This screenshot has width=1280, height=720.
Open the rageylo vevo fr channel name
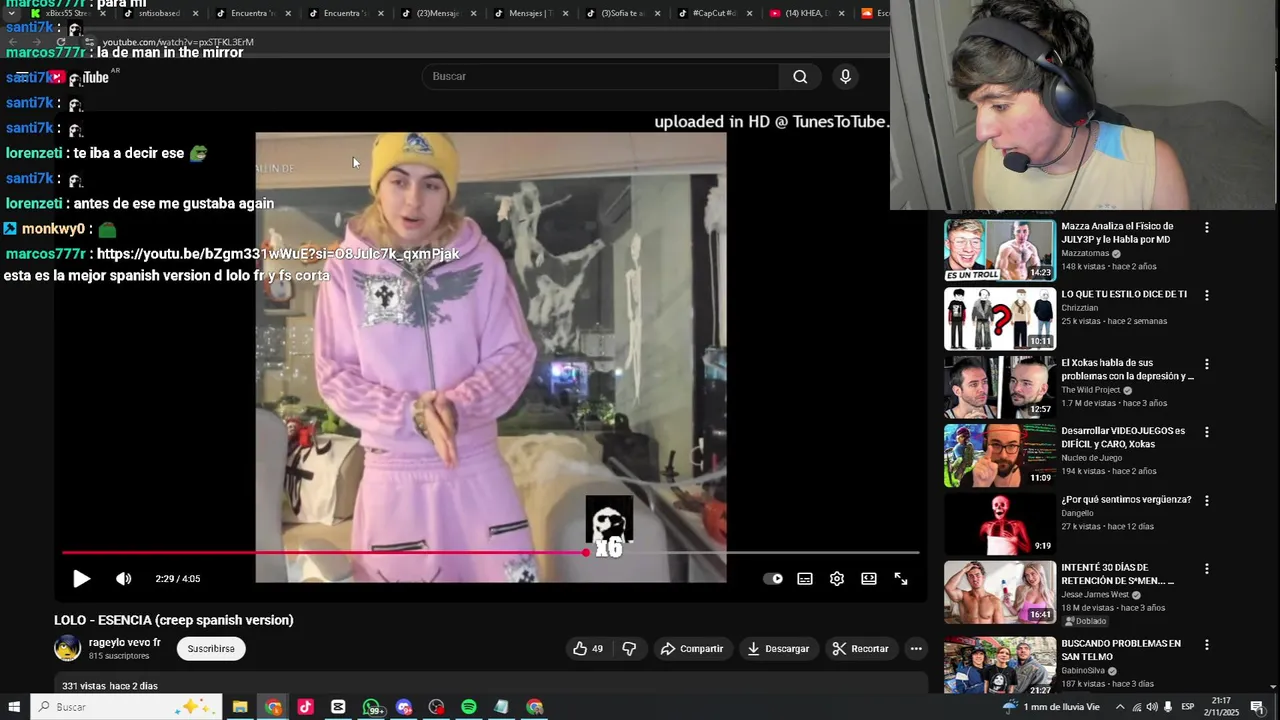(125, 642)
